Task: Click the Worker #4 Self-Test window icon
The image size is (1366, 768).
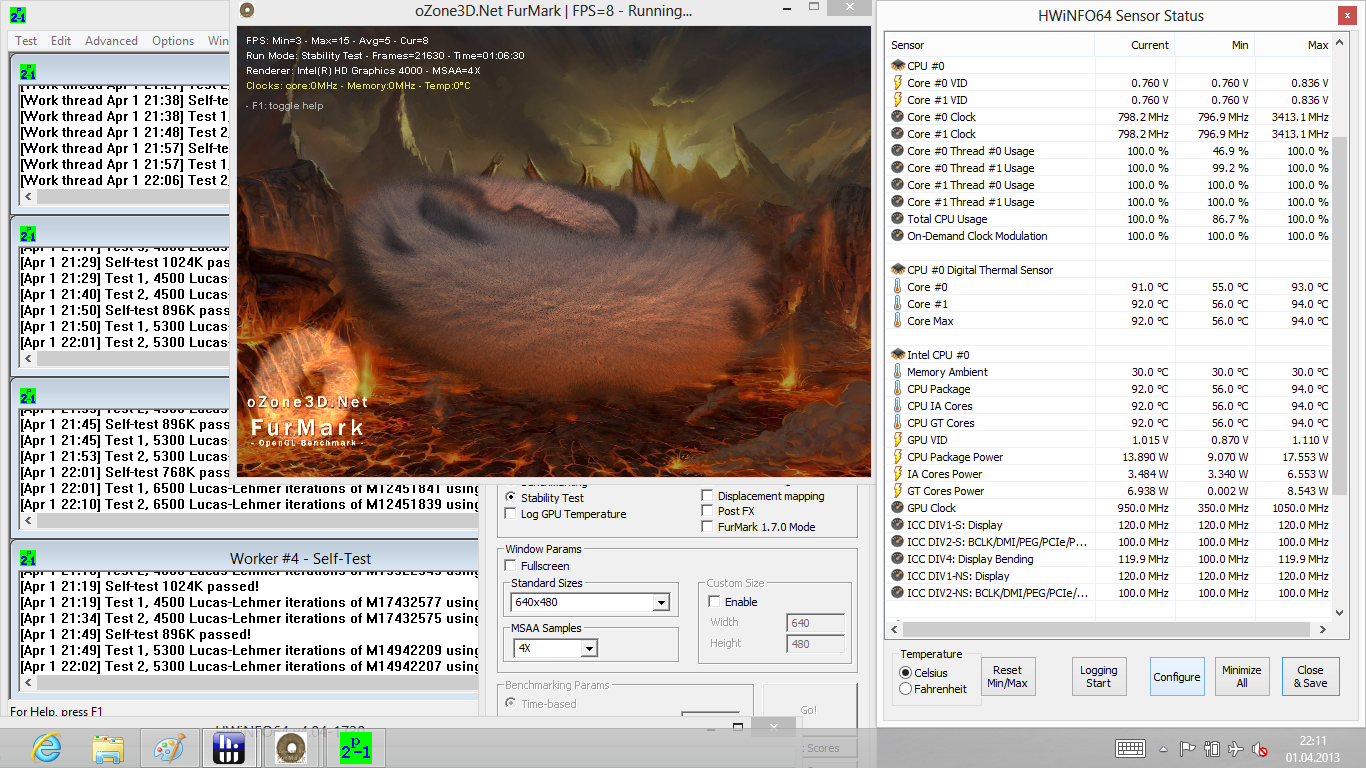Action: click(28, 559)
